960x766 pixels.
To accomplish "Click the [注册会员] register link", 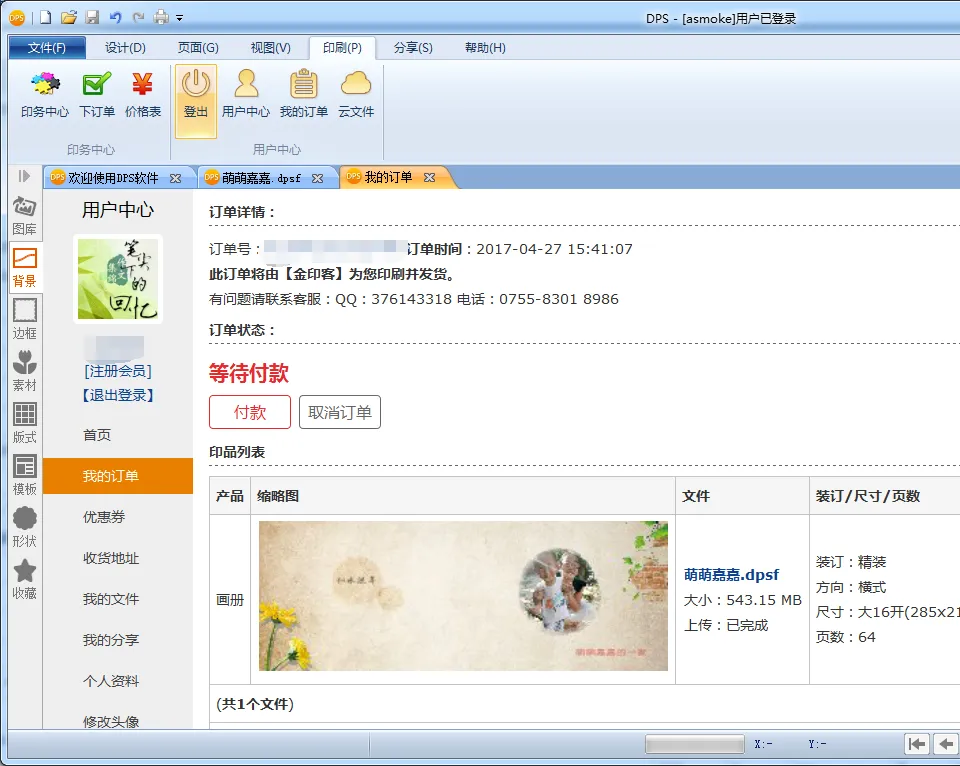I will (118, 370).
